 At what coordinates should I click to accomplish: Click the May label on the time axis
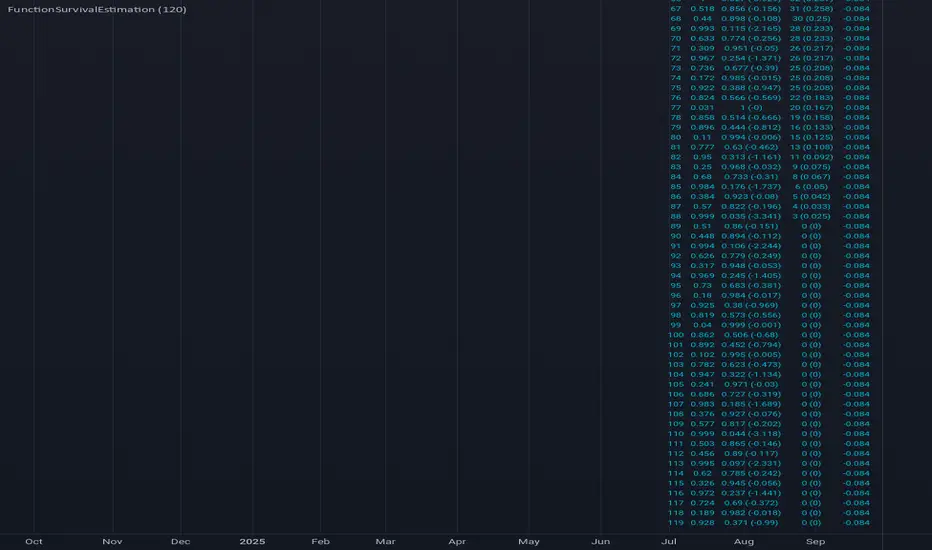(529, 542)
